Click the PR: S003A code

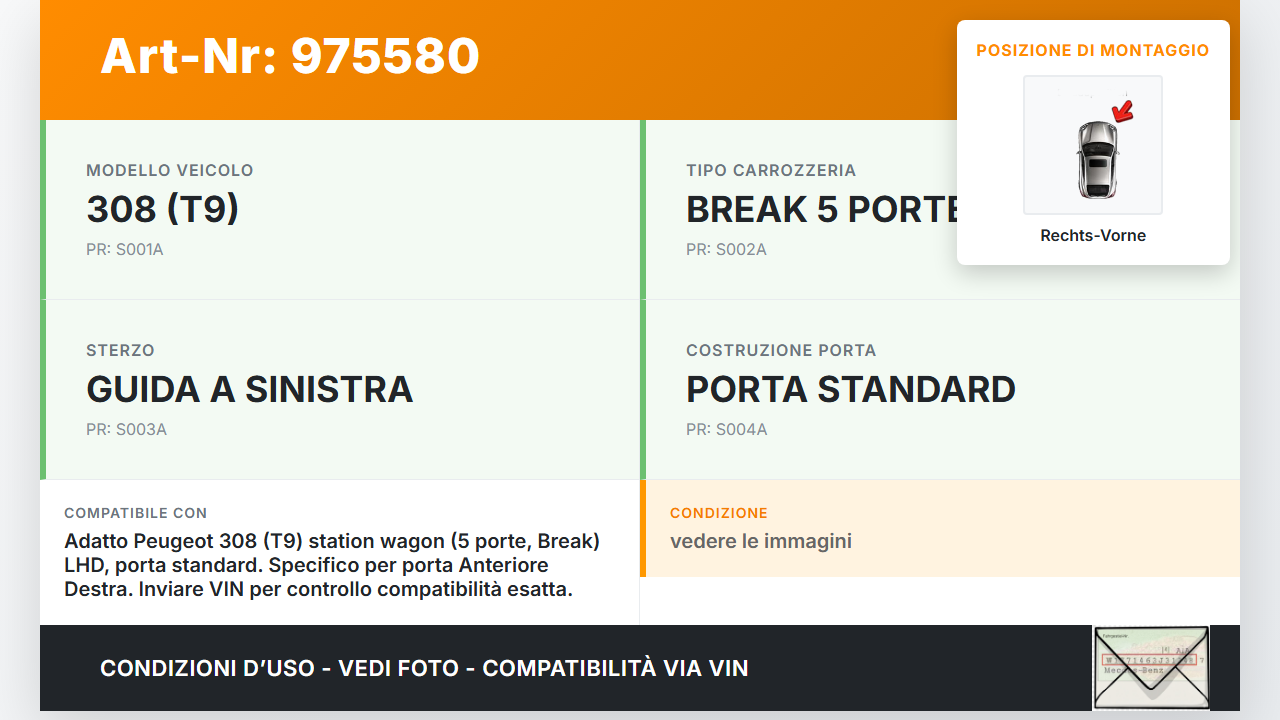point(126,430)
